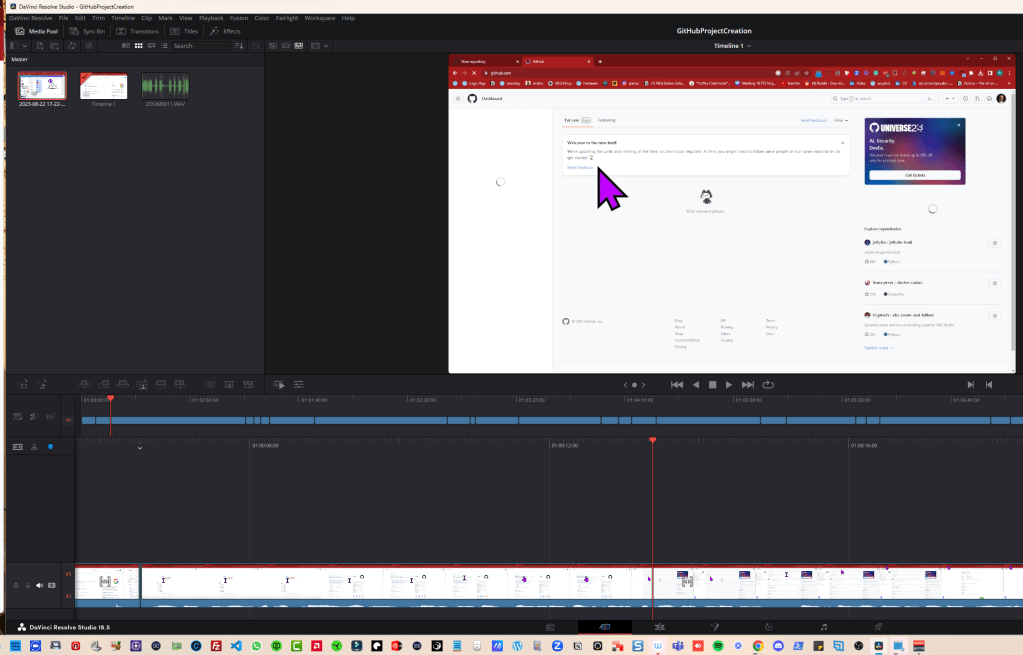Open the Transitions panel
1023x655 pixels.
[x=138, y=31]
